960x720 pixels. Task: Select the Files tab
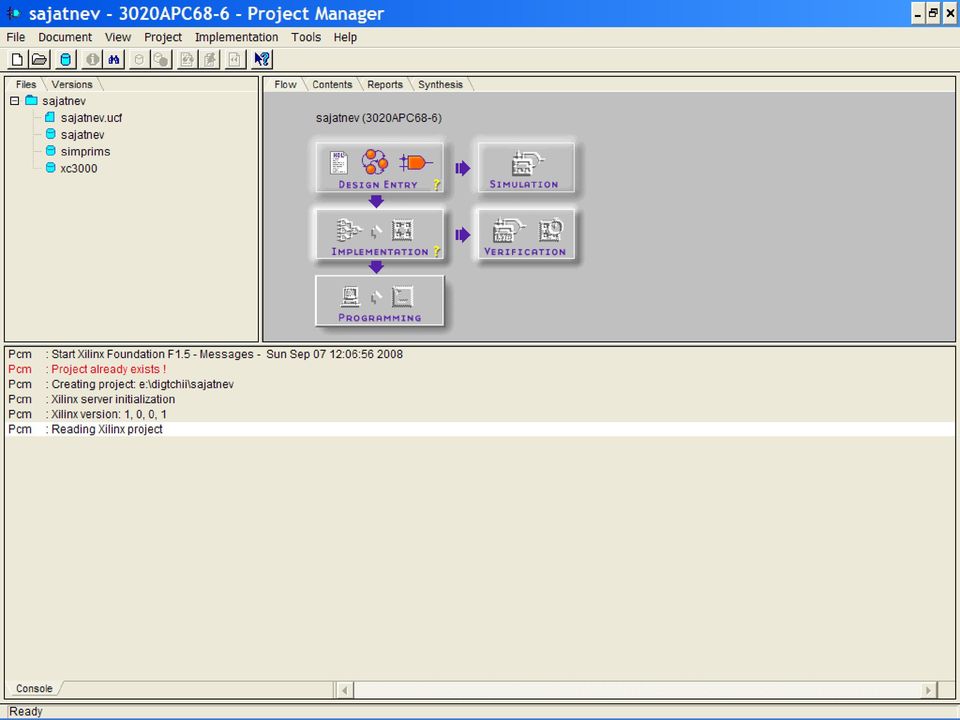coord(26,84)
